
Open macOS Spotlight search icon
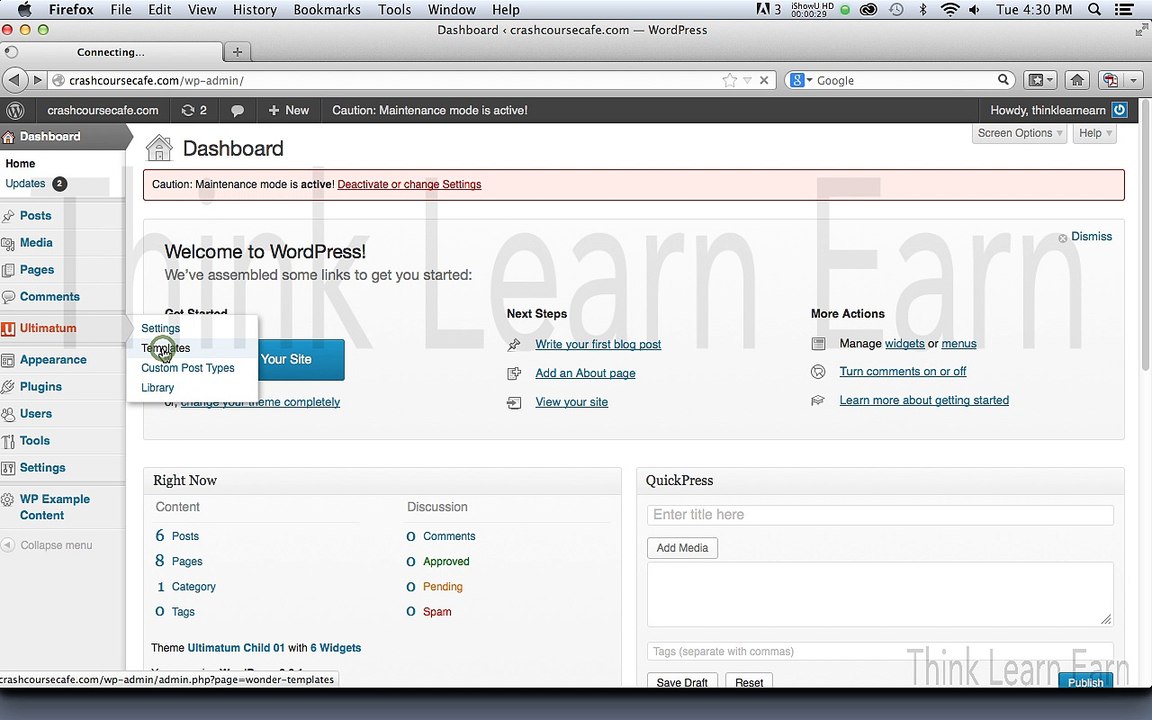click(1094, 10)
